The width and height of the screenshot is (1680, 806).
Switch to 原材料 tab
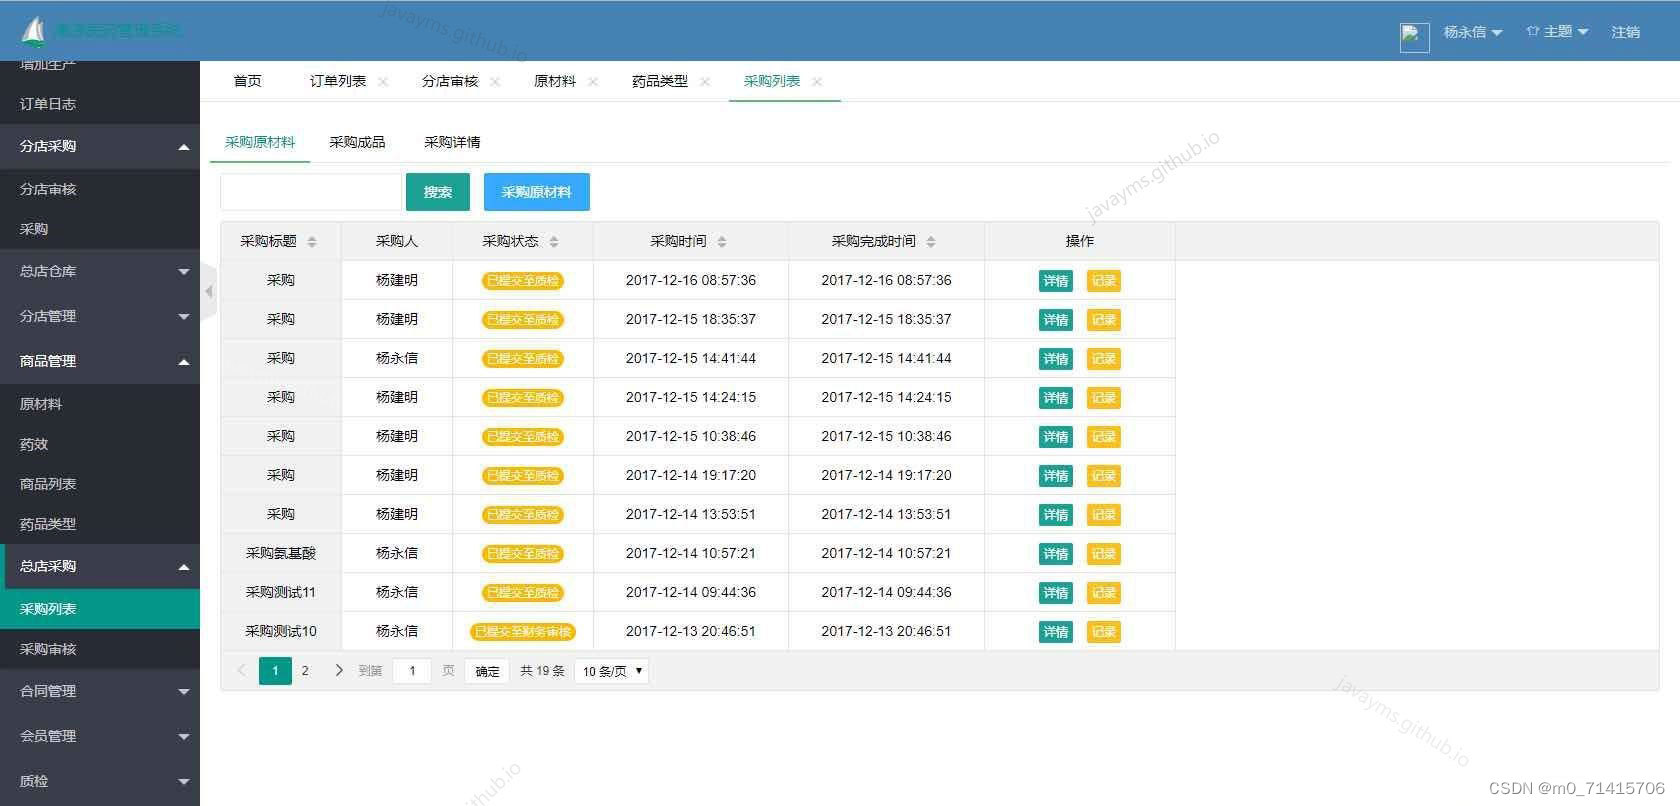click(x=555, y=81)
